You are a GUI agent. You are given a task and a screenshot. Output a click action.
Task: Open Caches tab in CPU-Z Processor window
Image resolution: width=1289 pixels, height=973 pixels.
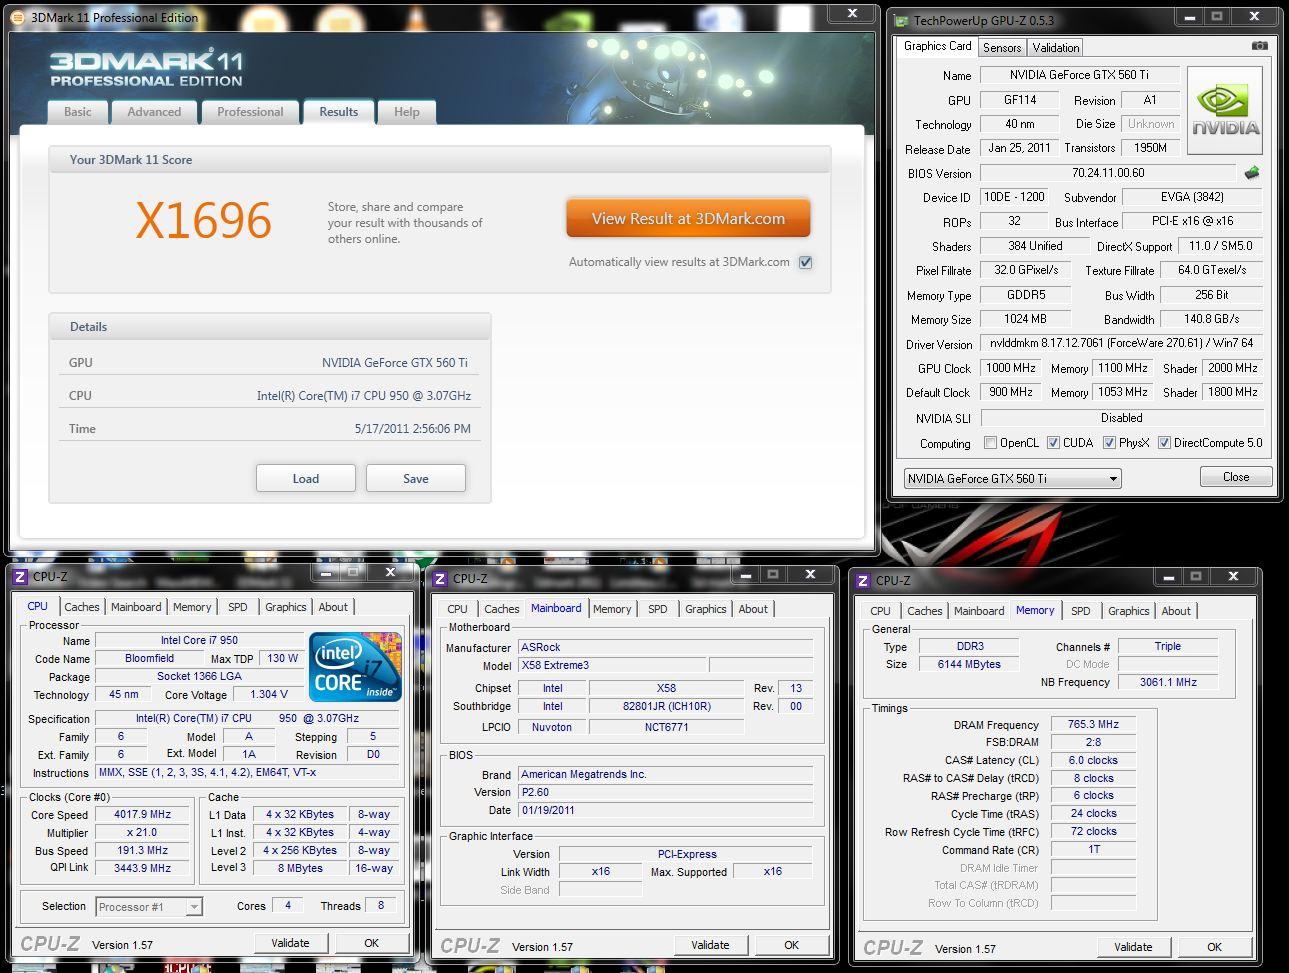coord(82,607)
